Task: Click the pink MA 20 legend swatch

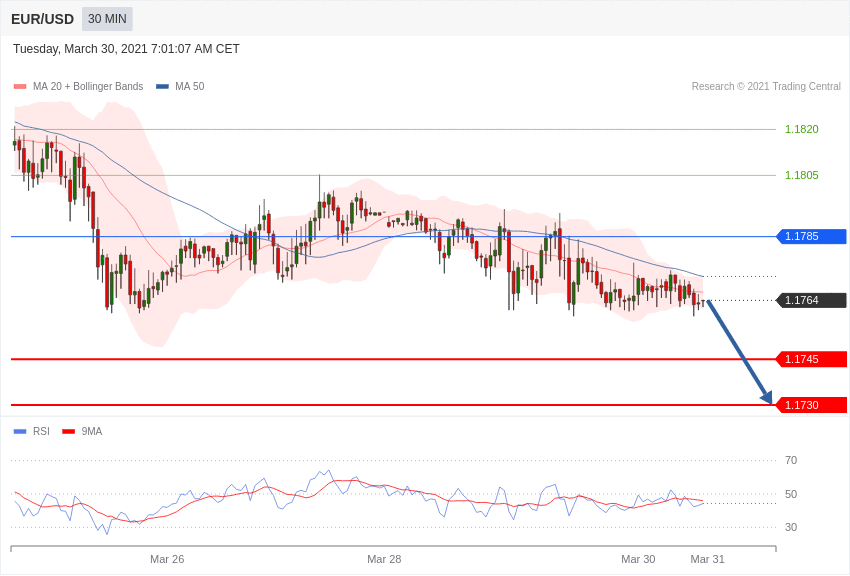Action: coord(20,87)
